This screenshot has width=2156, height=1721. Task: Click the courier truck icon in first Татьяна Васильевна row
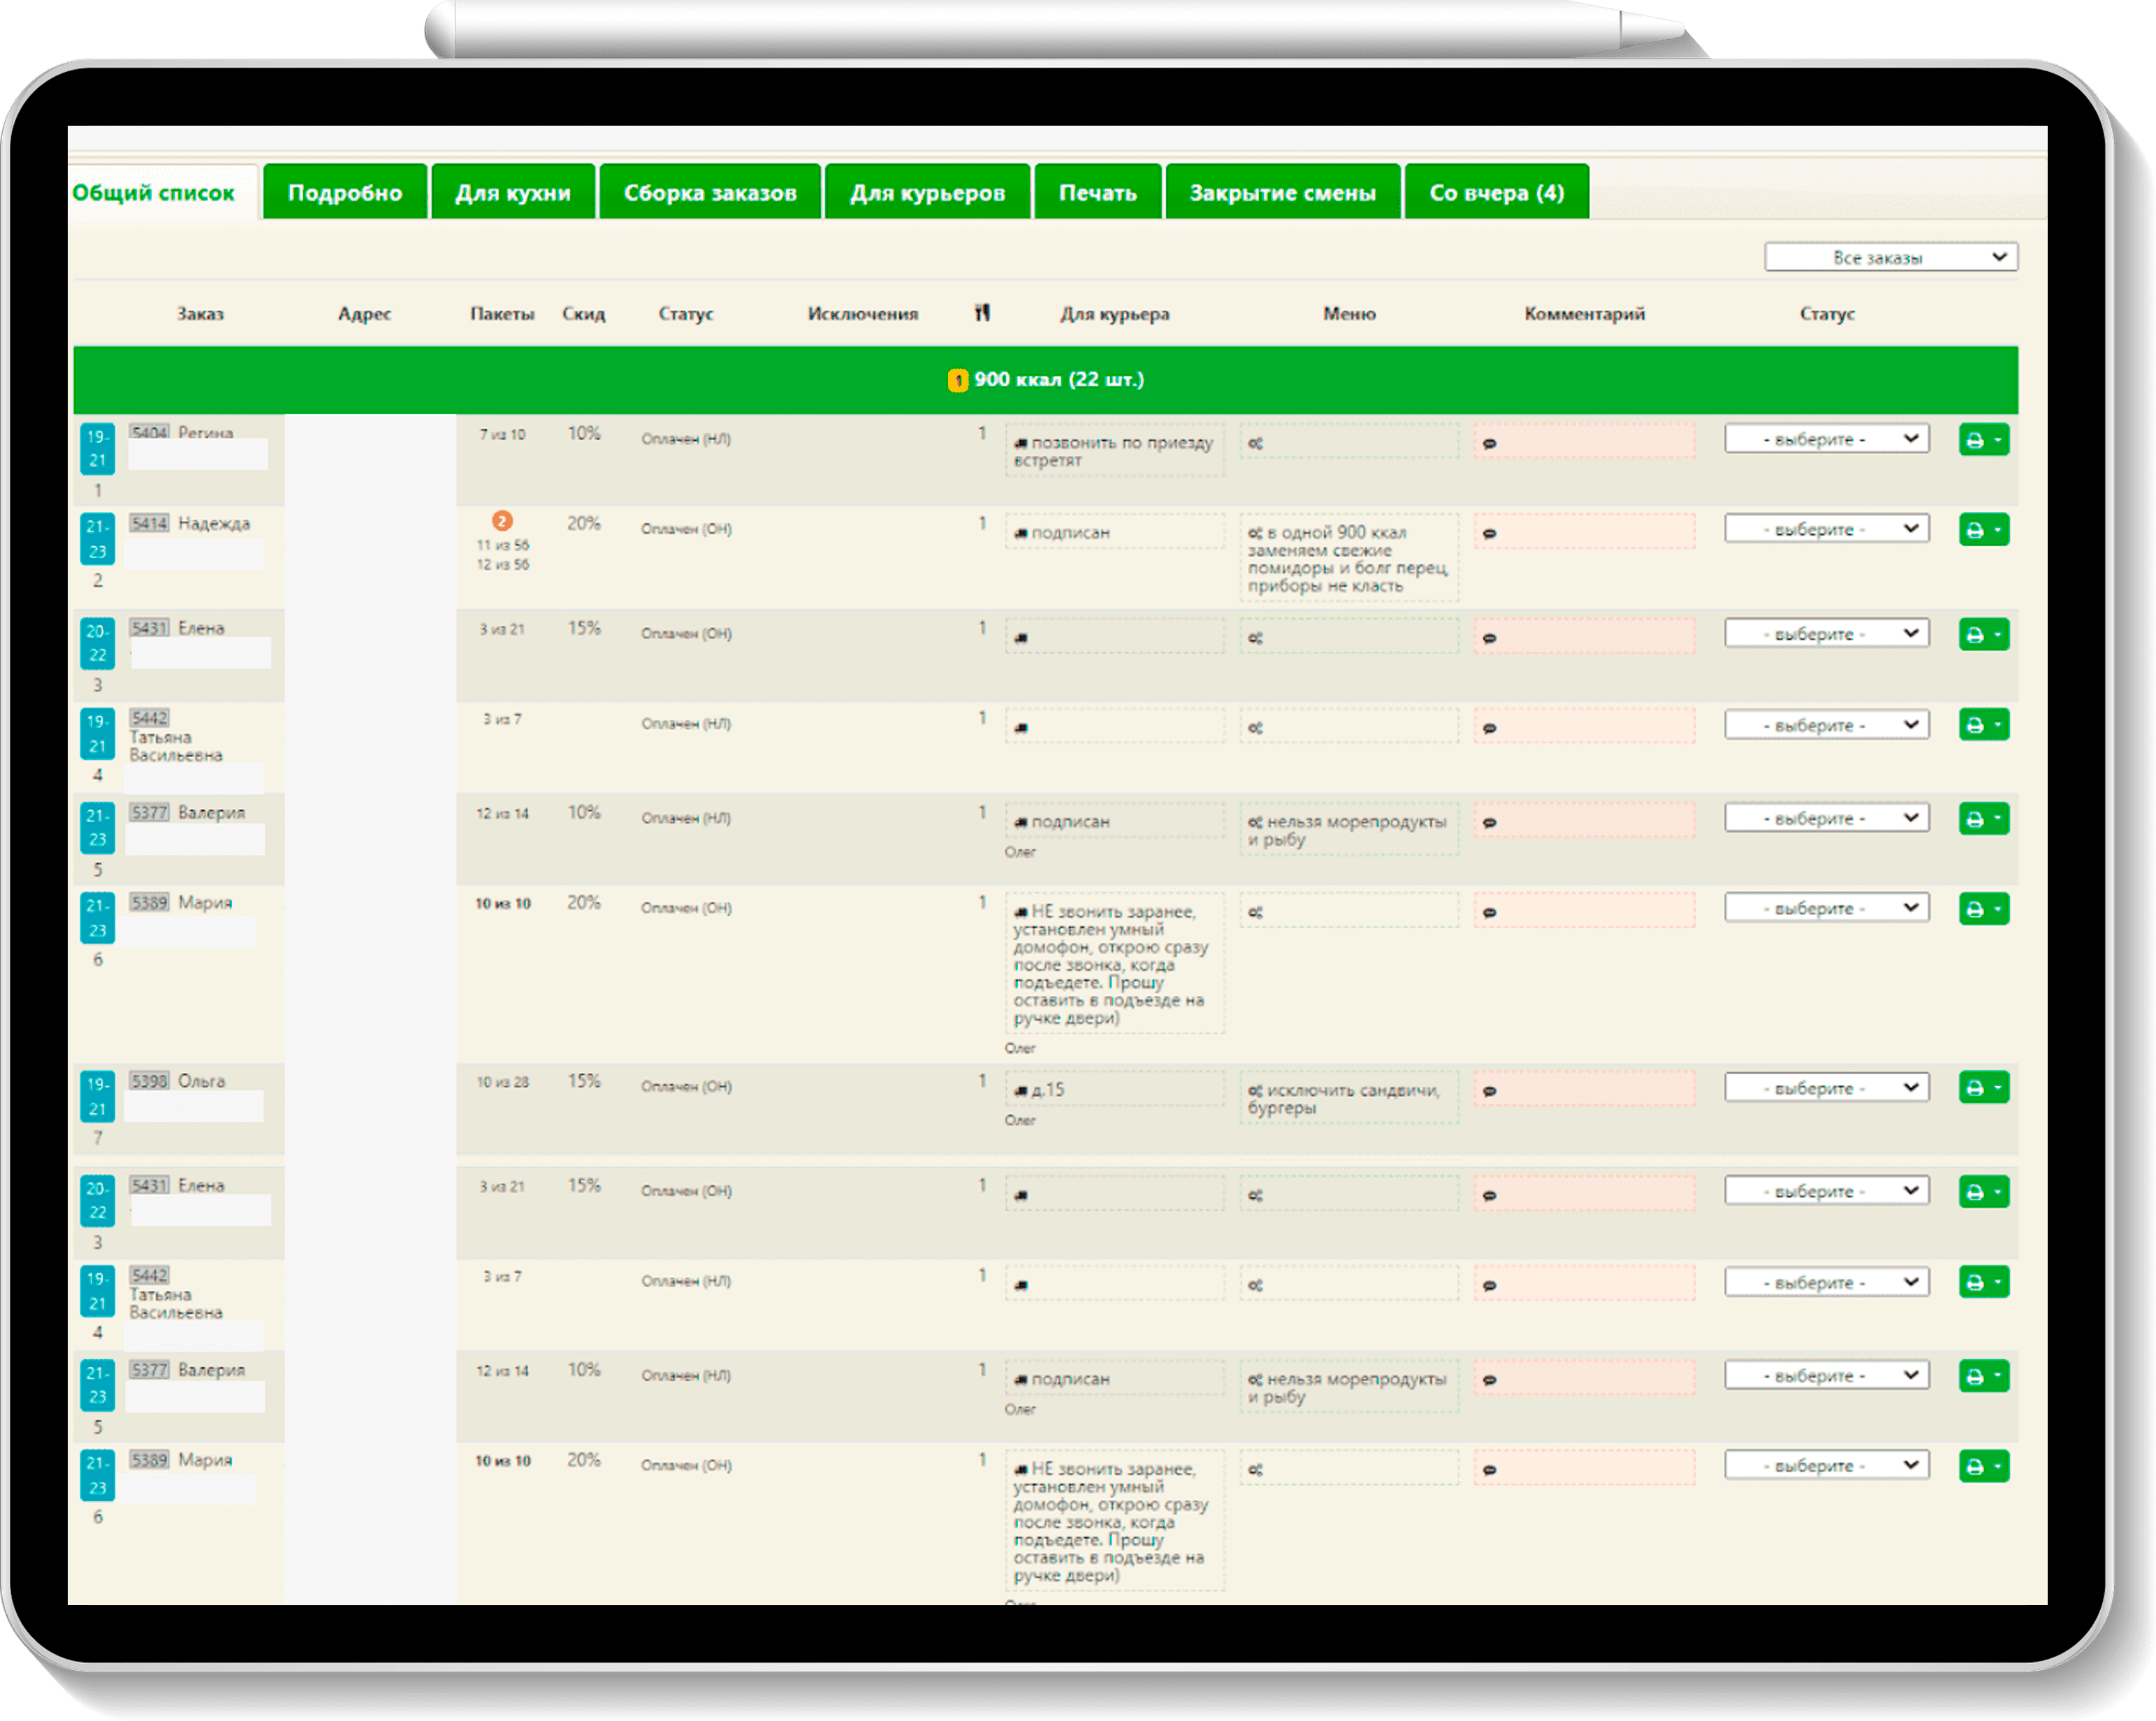click(1021, 728)
